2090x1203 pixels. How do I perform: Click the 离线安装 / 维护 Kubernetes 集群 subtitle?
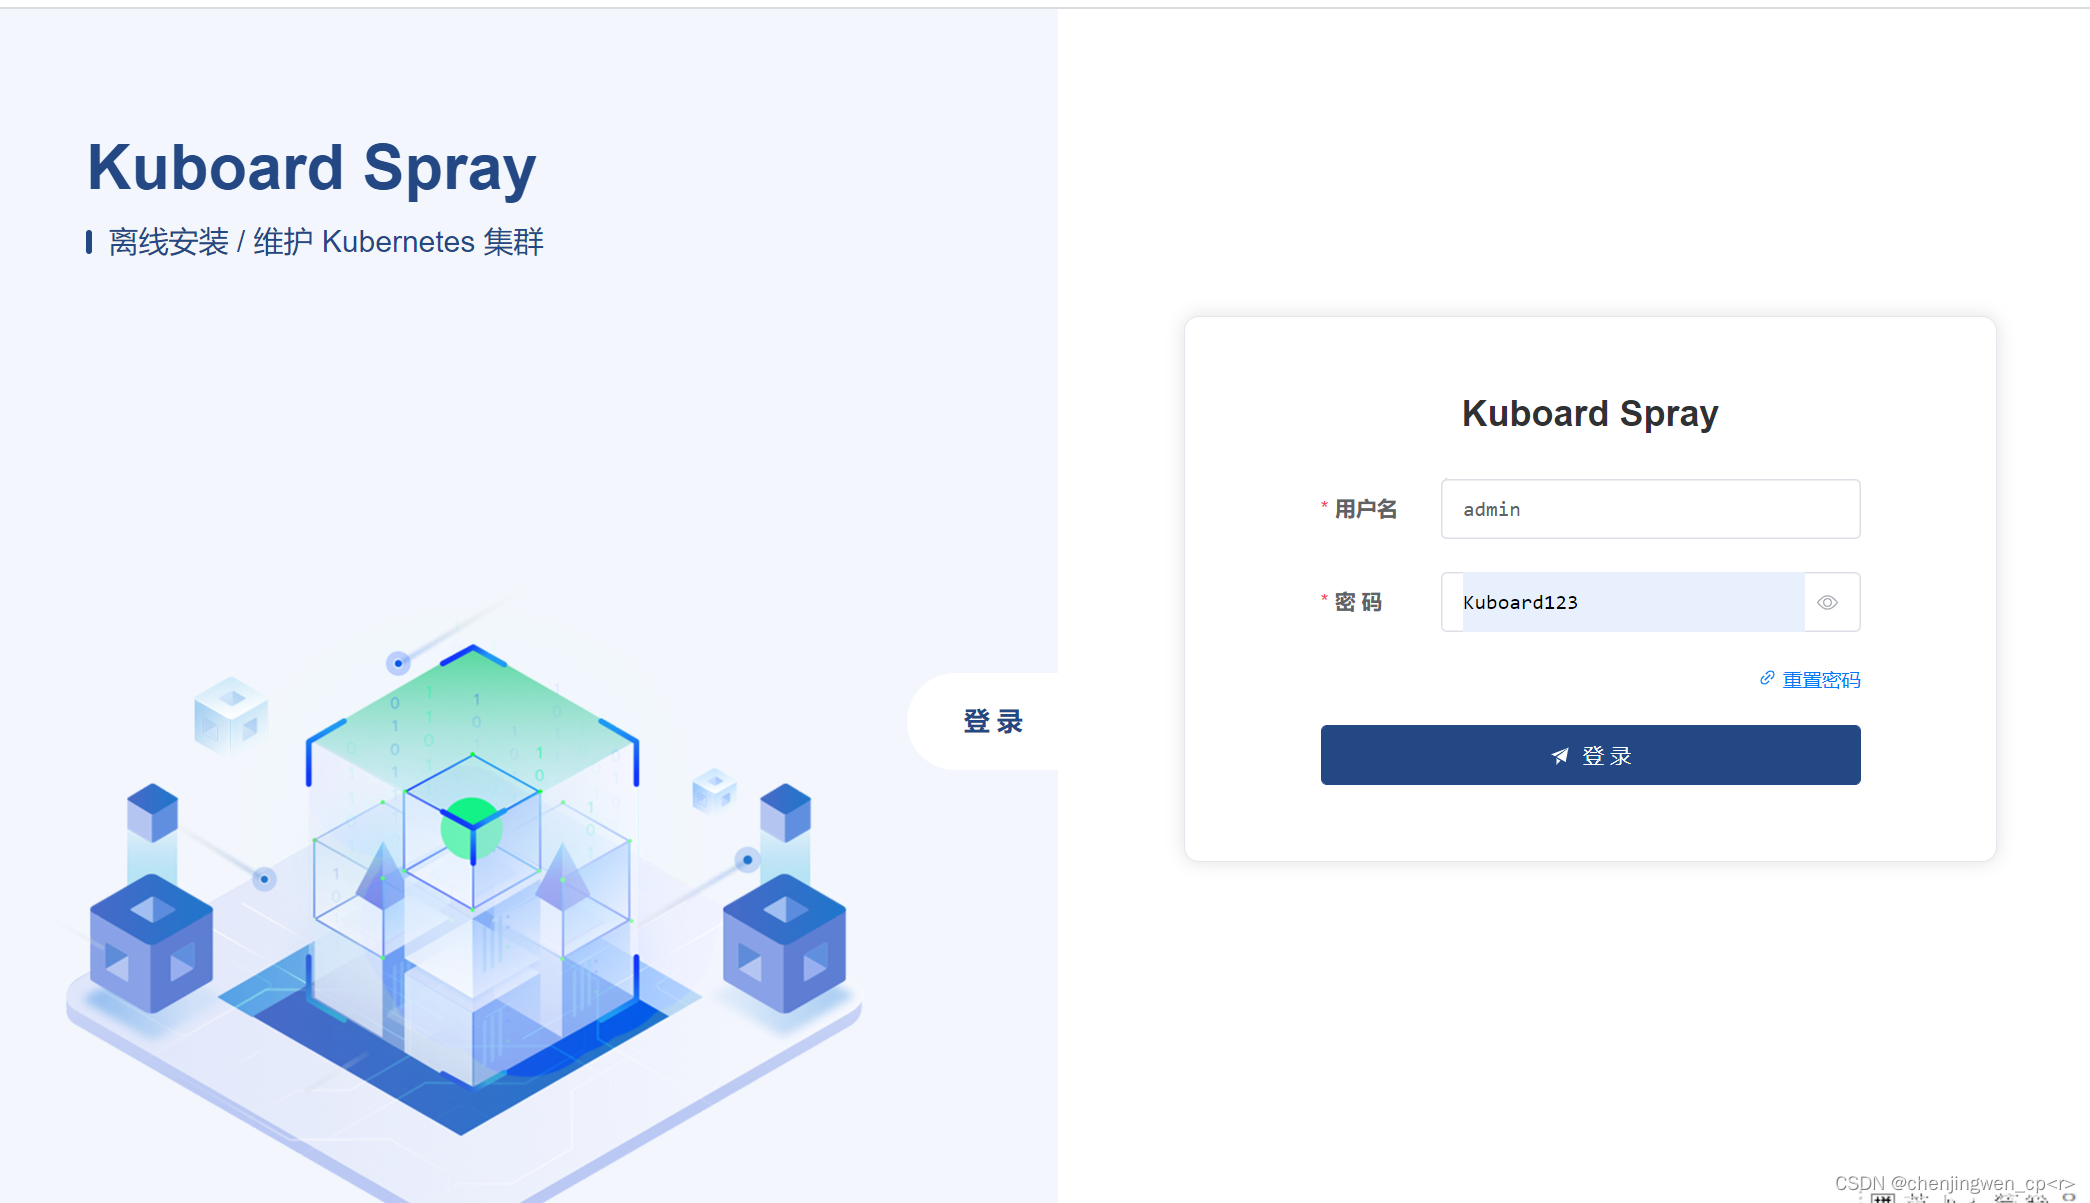point(326,242)
